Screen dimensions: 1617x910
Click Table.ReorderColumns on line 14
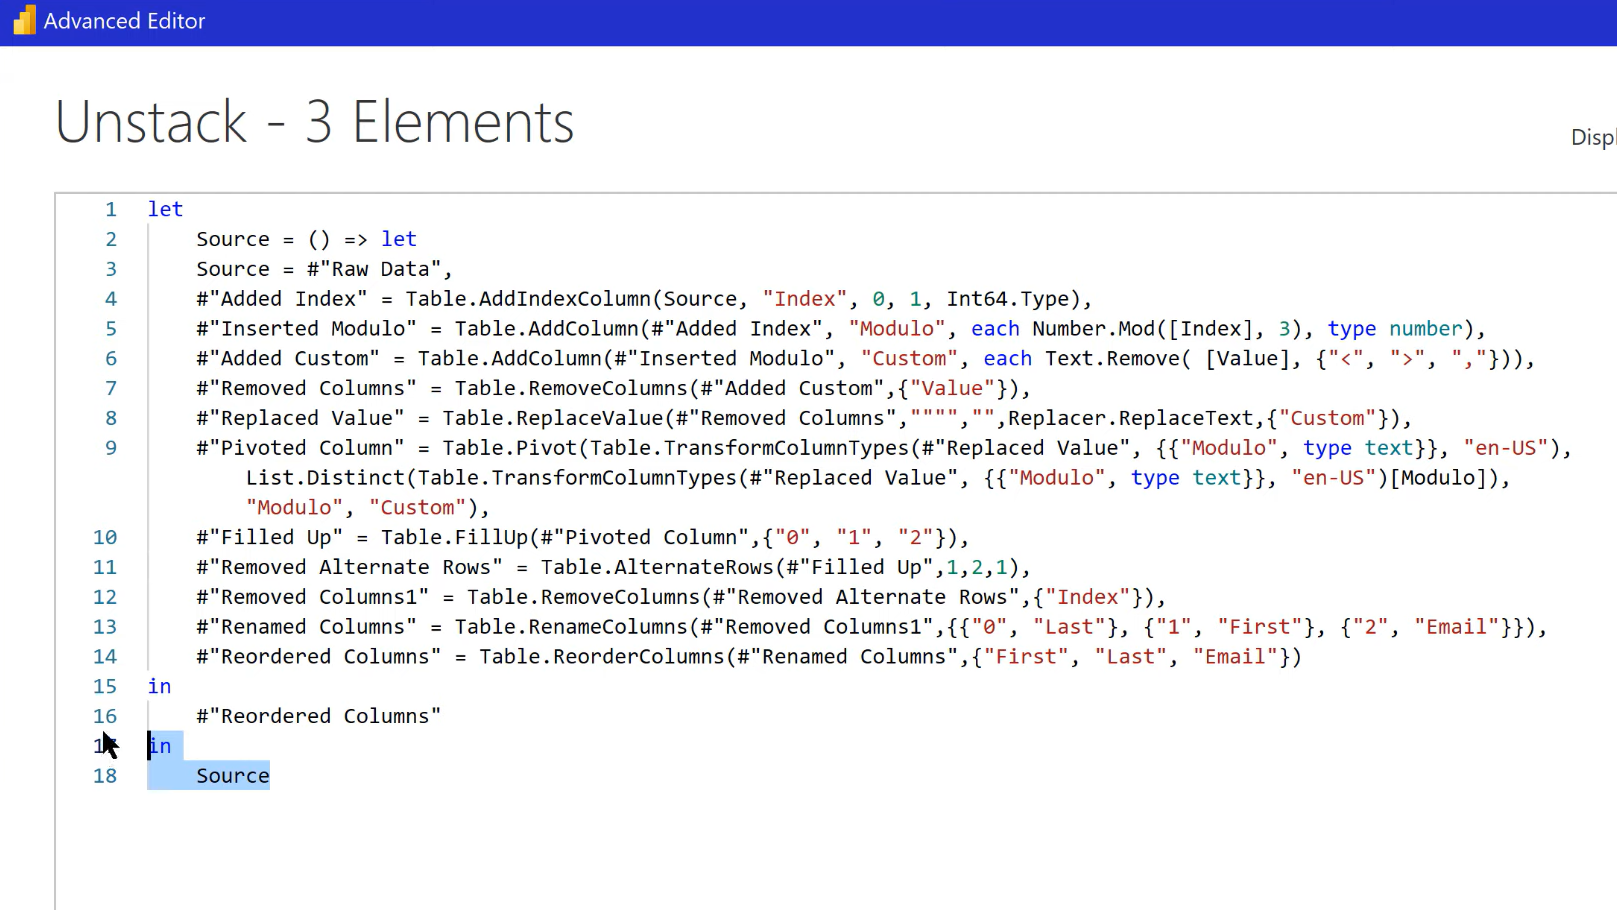[x=602, y=657]
